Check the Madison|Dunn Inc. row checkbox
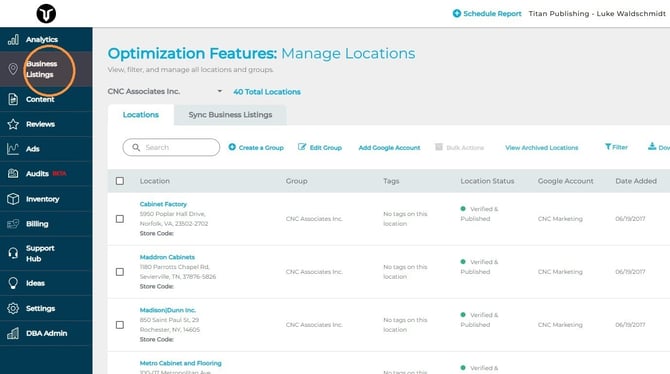The height and width of the screenshot is (374, 670). [120, 325]
